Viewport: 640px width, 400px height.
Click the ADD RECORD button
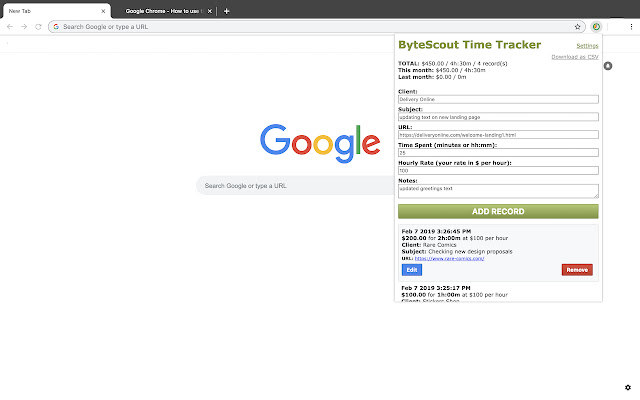pyautogui.click(x=498, y=211)
